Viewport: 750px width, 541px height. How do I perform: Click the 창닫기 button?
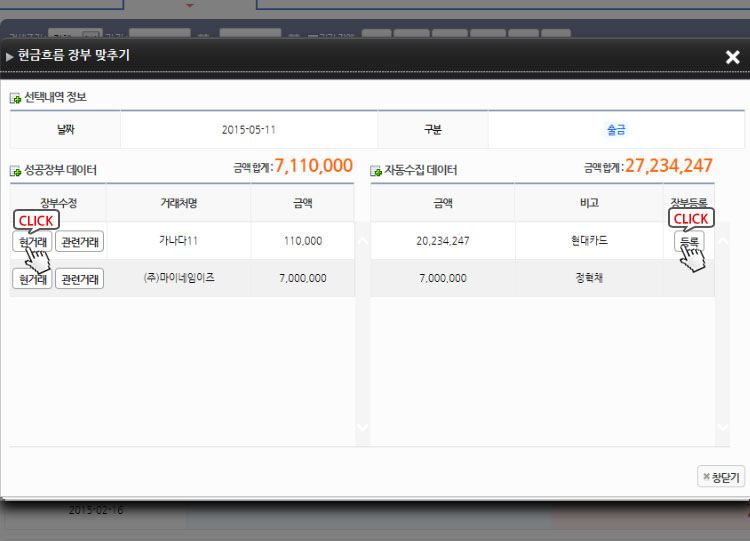(721, 477)
